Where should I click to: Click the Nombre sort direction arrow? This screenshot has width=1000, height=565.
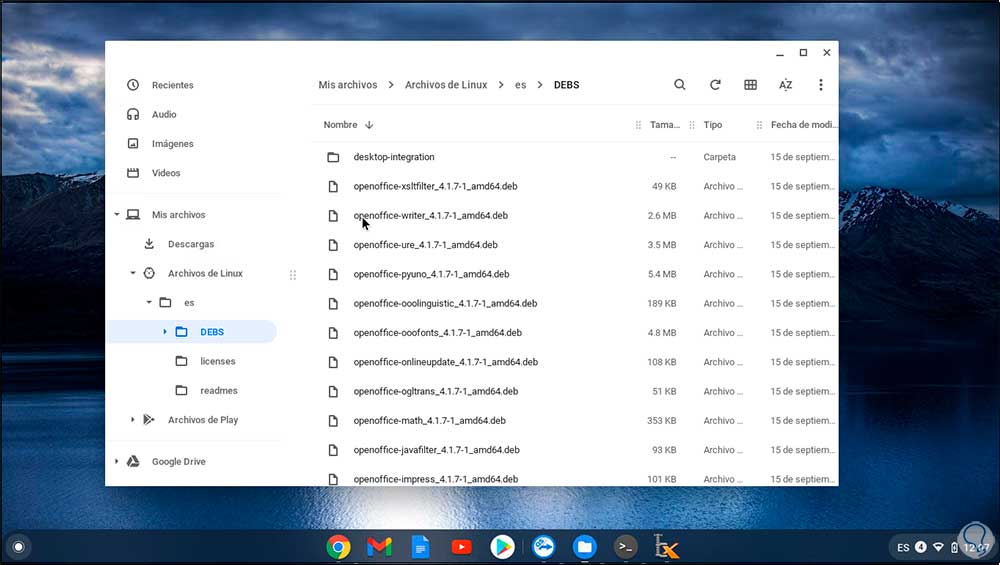[369, 125]
